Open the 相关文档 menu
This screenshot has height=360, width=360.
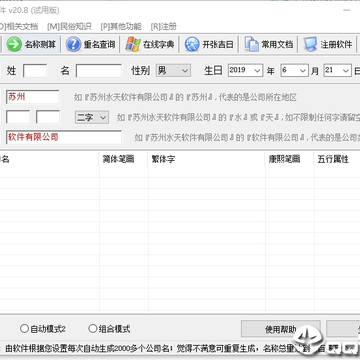pyautogui.click(x=18, y=26)
